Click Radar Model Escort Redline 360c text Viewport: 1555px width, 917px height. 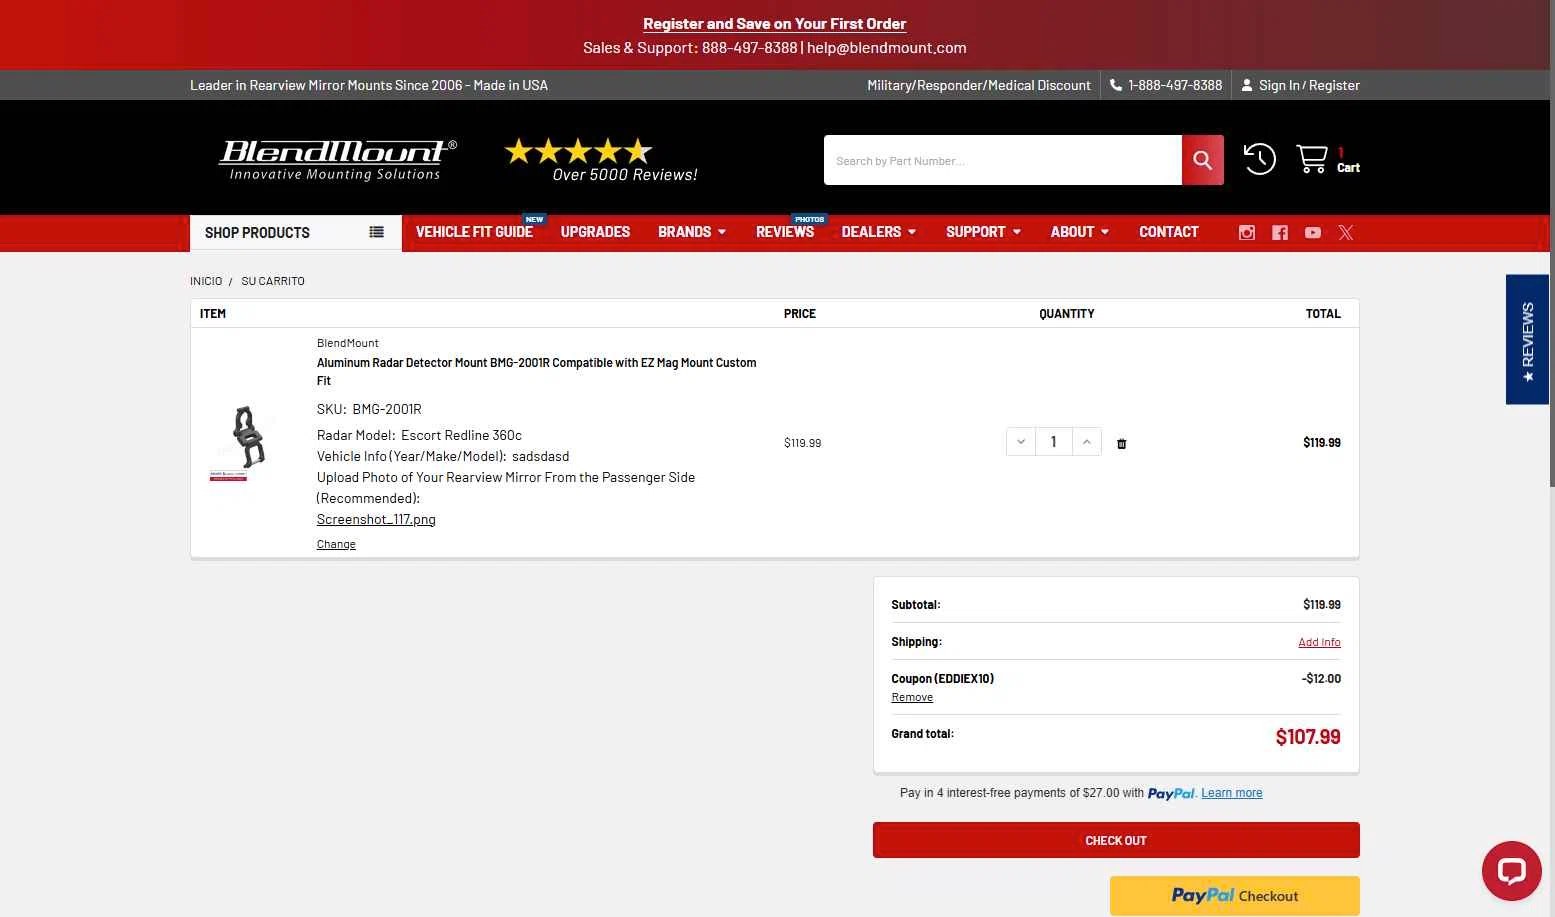pos(419,435)
